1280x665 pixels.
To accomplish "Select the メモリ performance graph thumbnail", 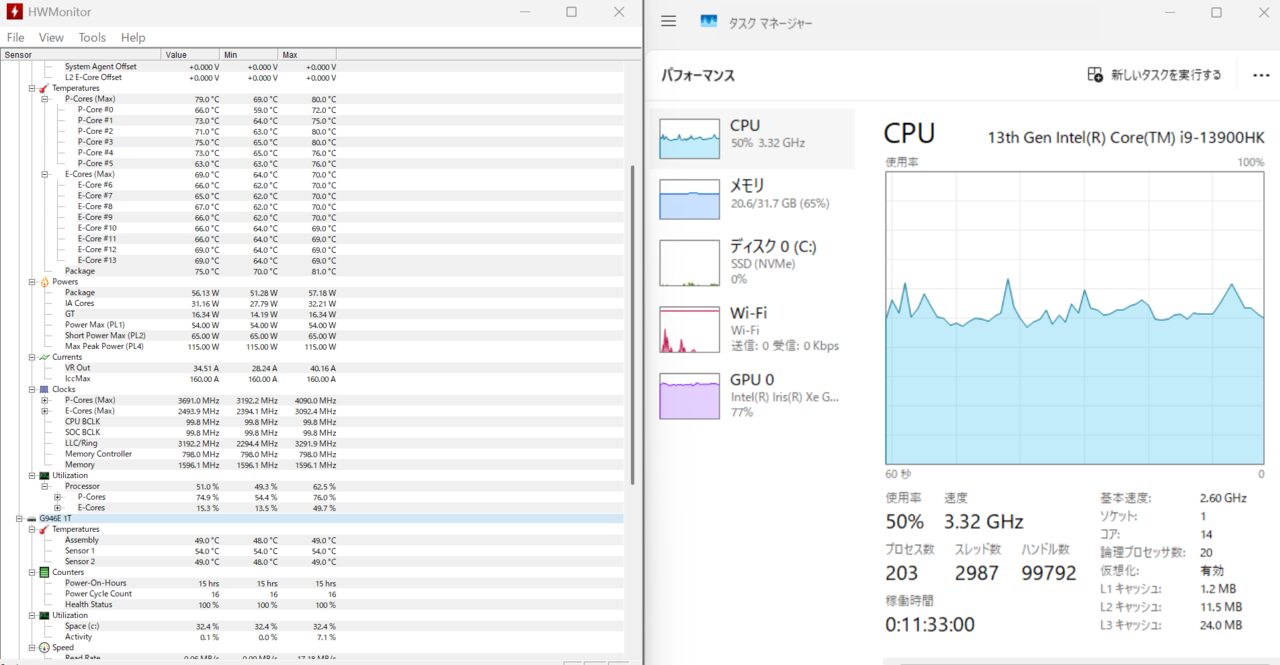I will coord(689,199).
